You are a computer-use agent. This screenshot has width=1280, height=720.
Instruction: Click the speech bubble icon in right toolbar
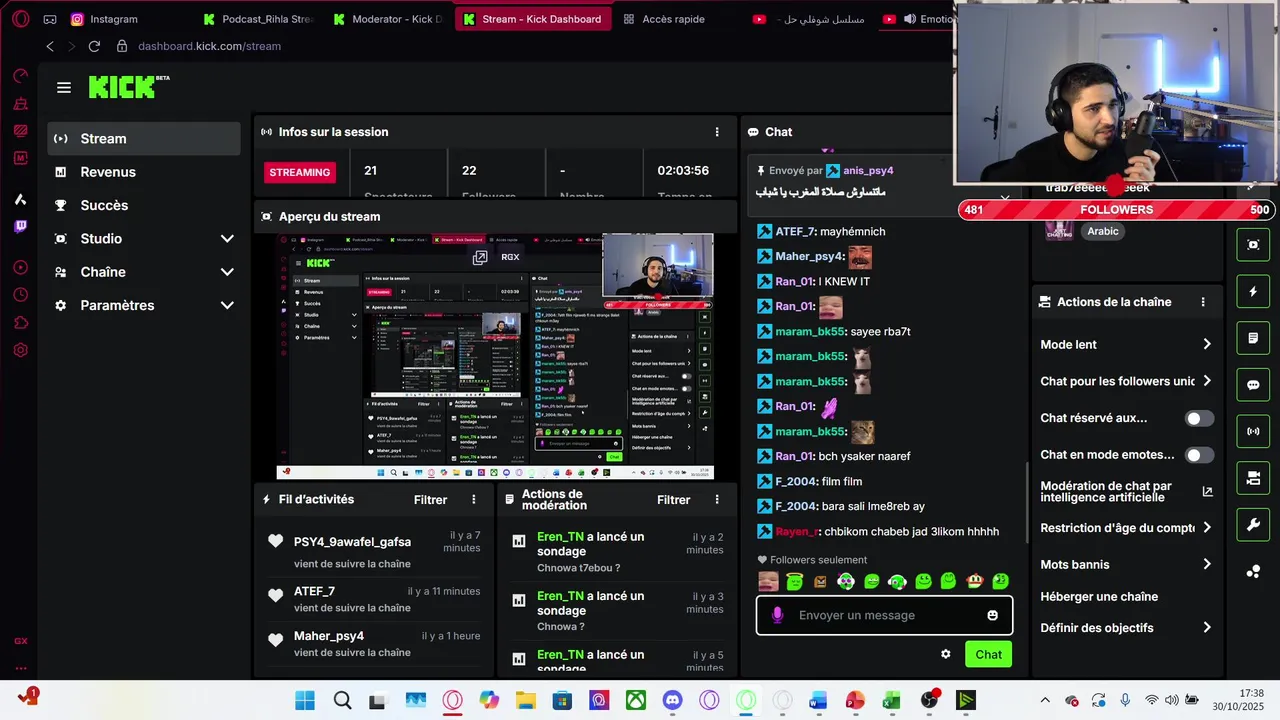tap(1253, 385)
